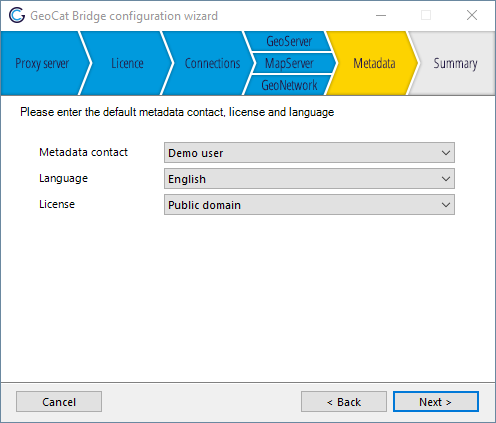This screenshot has width=496, height=423.
Task: Click the Public domain license field
Action: point(309,205)
